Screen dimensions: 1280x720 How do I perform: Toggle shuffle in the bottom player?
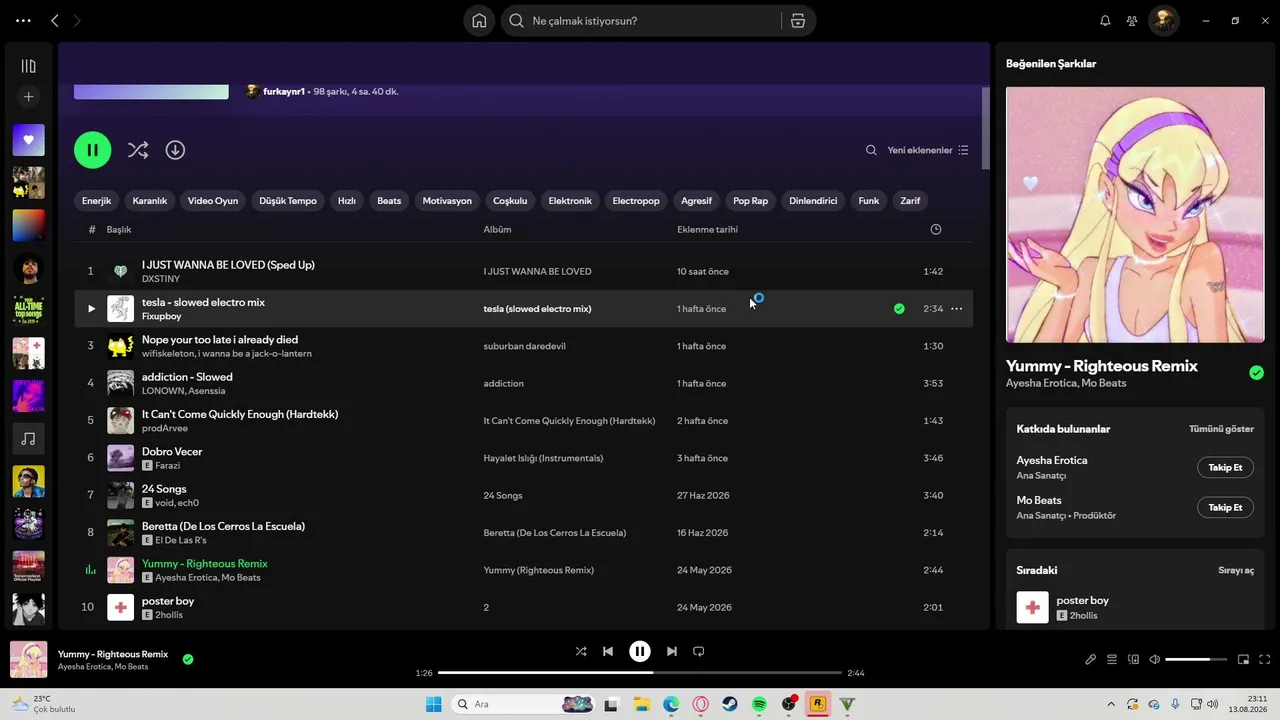pos(581,651)
